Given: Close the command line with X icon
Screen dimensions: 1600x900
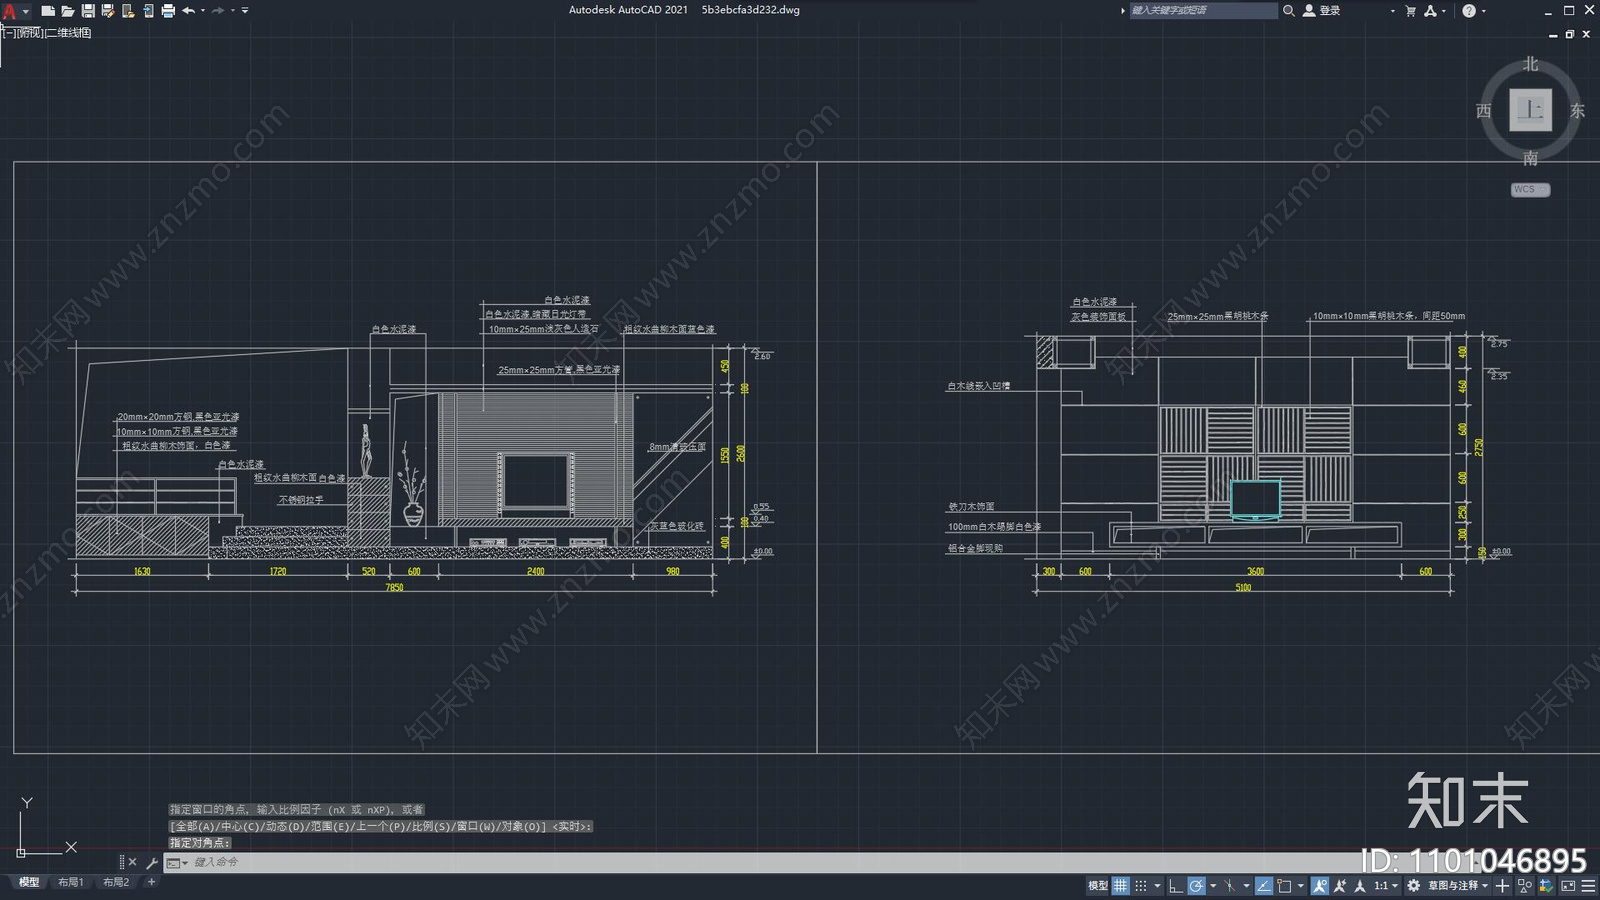Looking at the screenshot, I should pyautogui.click(x=132, y=862).
